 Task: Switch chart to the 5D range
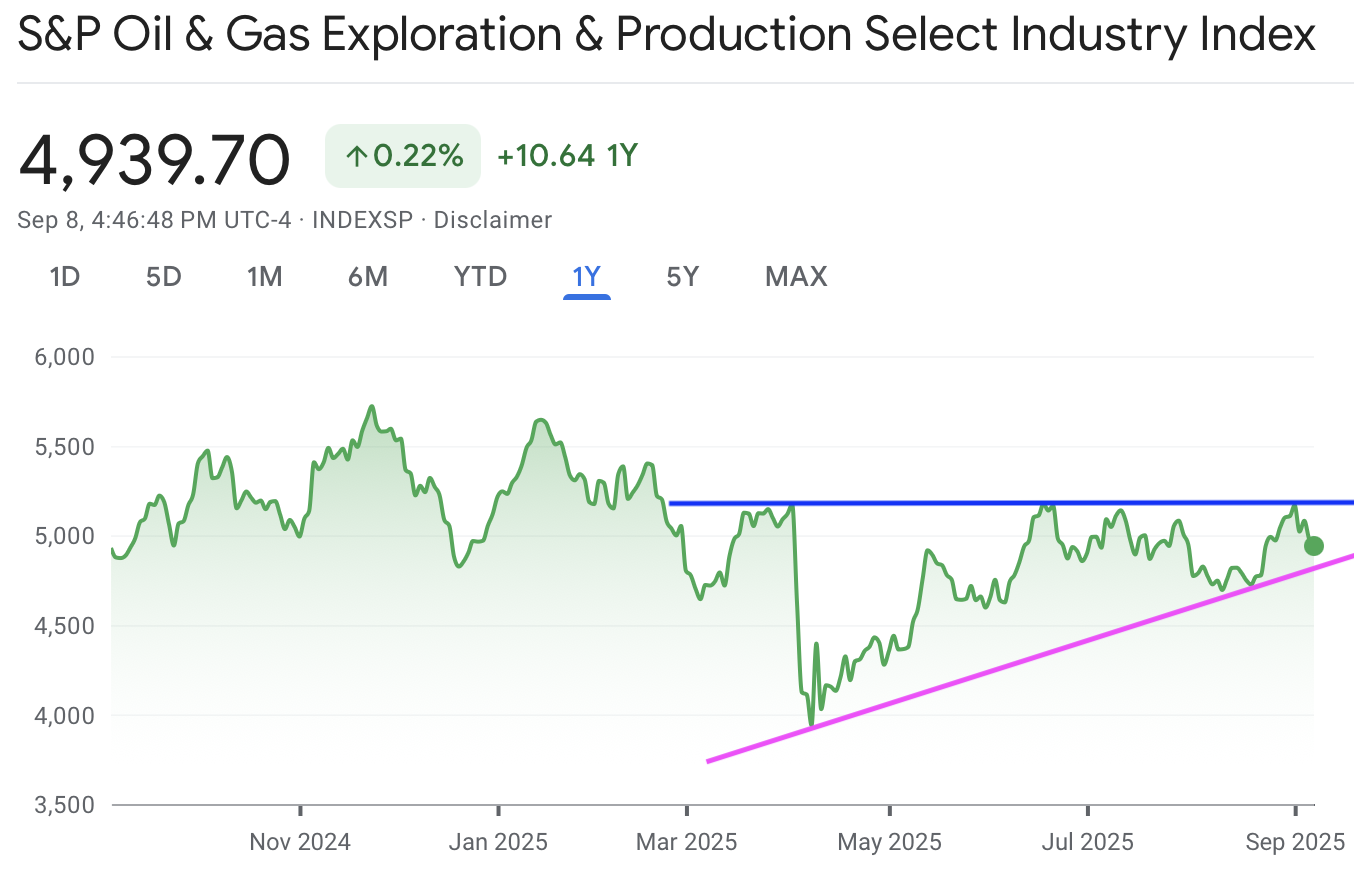coord(164,276)
